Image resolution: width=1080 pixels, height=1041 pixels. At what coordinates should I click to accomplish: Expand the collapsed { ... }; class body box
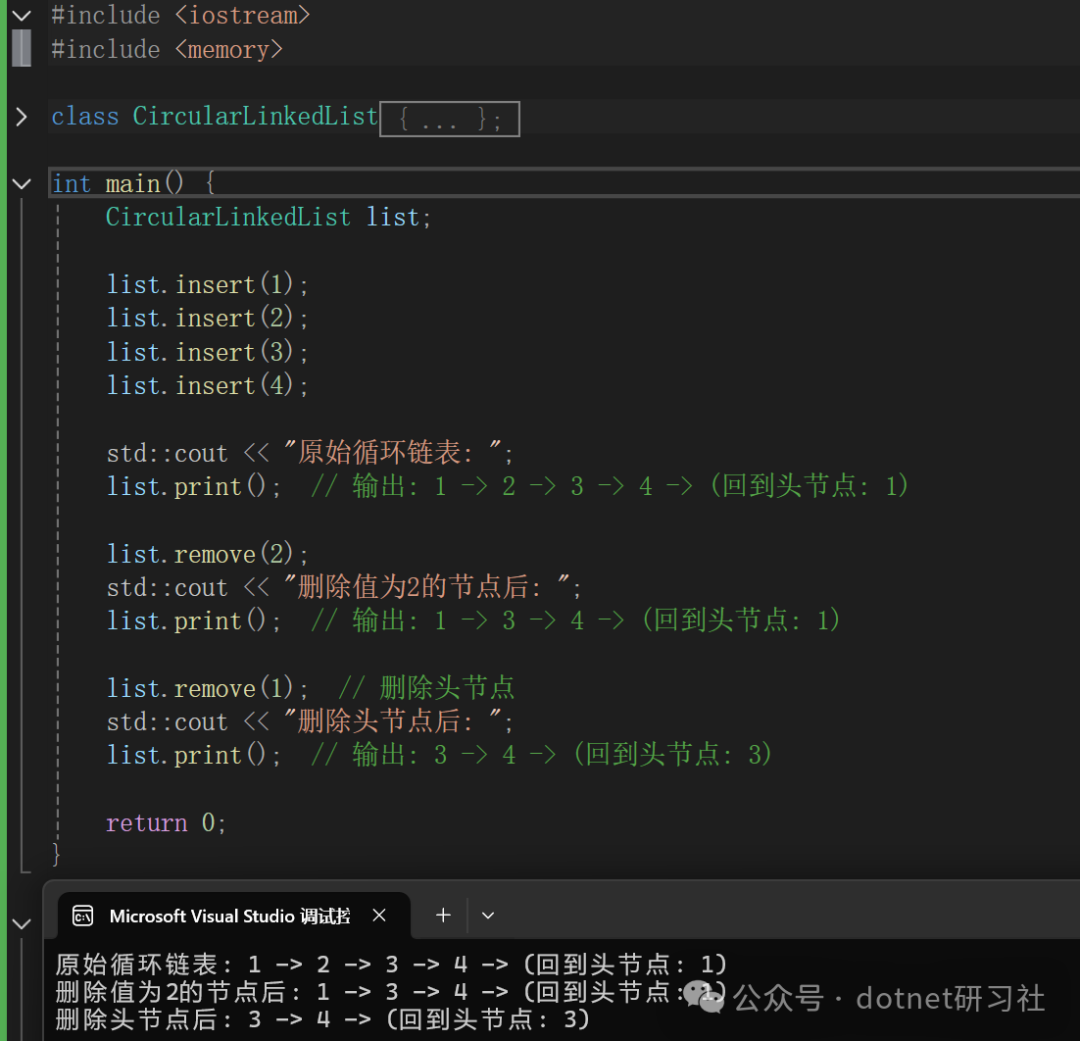pos(450,118)
